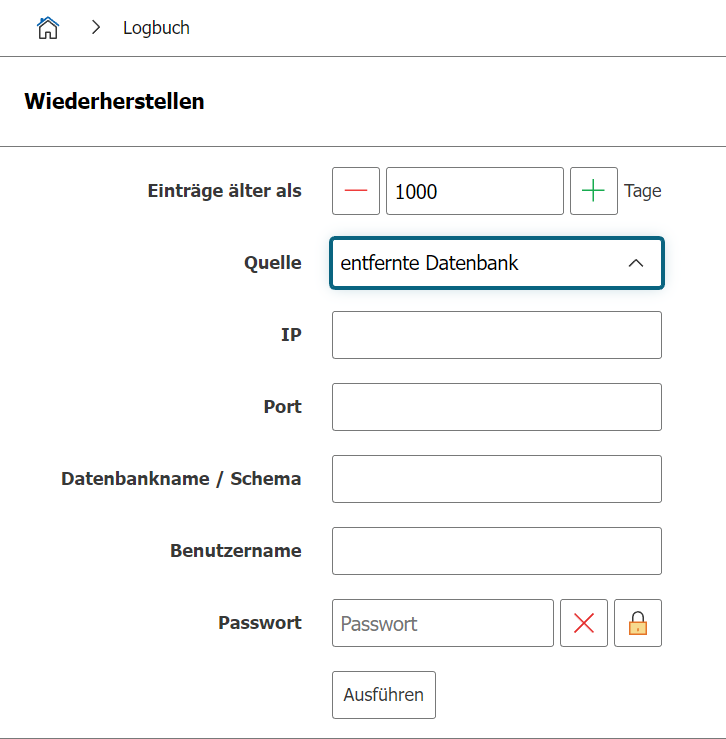726x739 pixels.
Task: Click the Einträge älter als label
Action: click(224, 191)
